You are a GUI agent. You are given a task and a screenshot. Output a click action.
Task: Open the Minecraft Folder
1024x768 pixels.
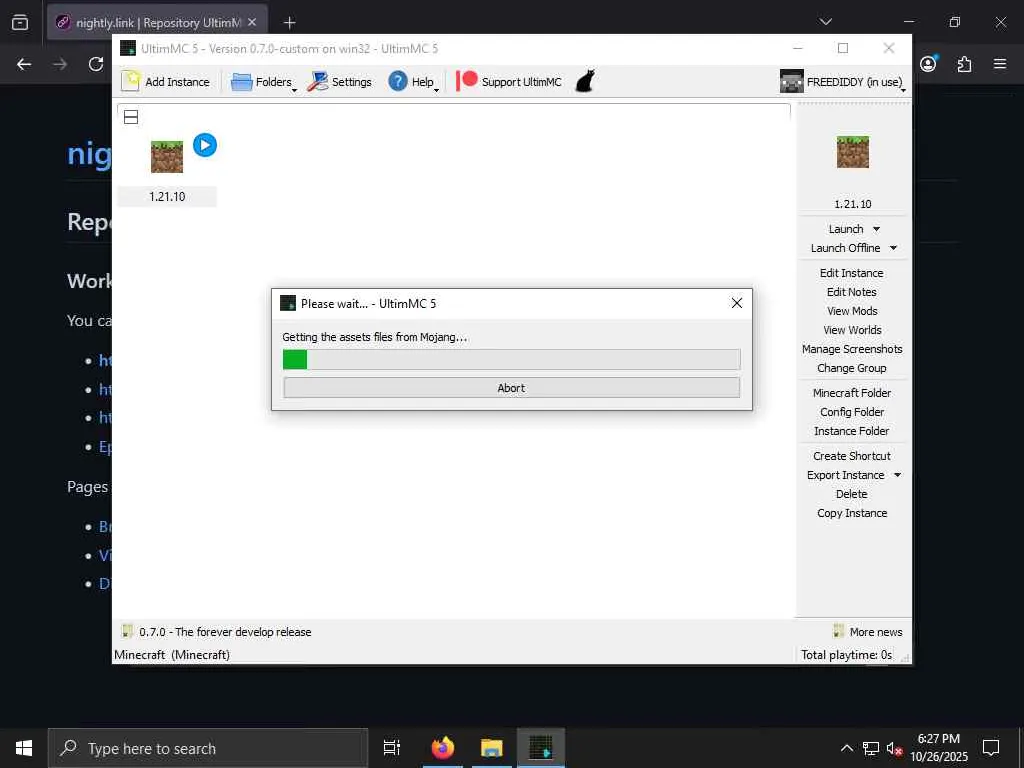[852, 392]
